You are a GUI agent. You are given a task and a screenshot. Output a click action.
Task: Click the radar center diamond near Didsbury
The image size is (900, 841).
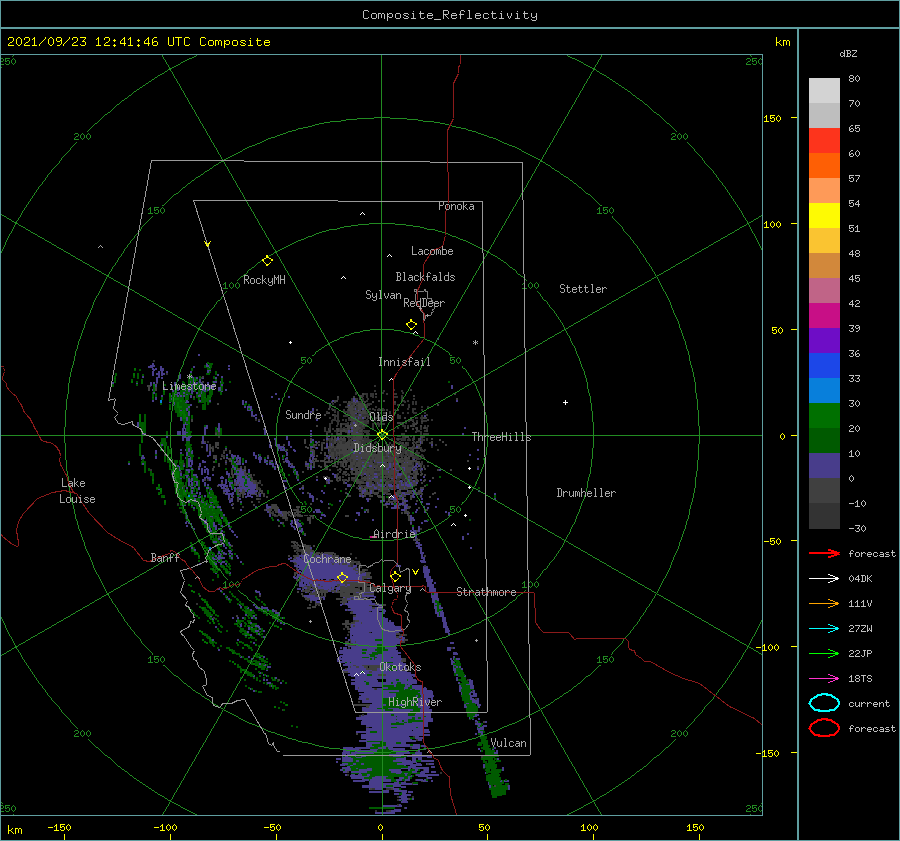click(382, 435)
